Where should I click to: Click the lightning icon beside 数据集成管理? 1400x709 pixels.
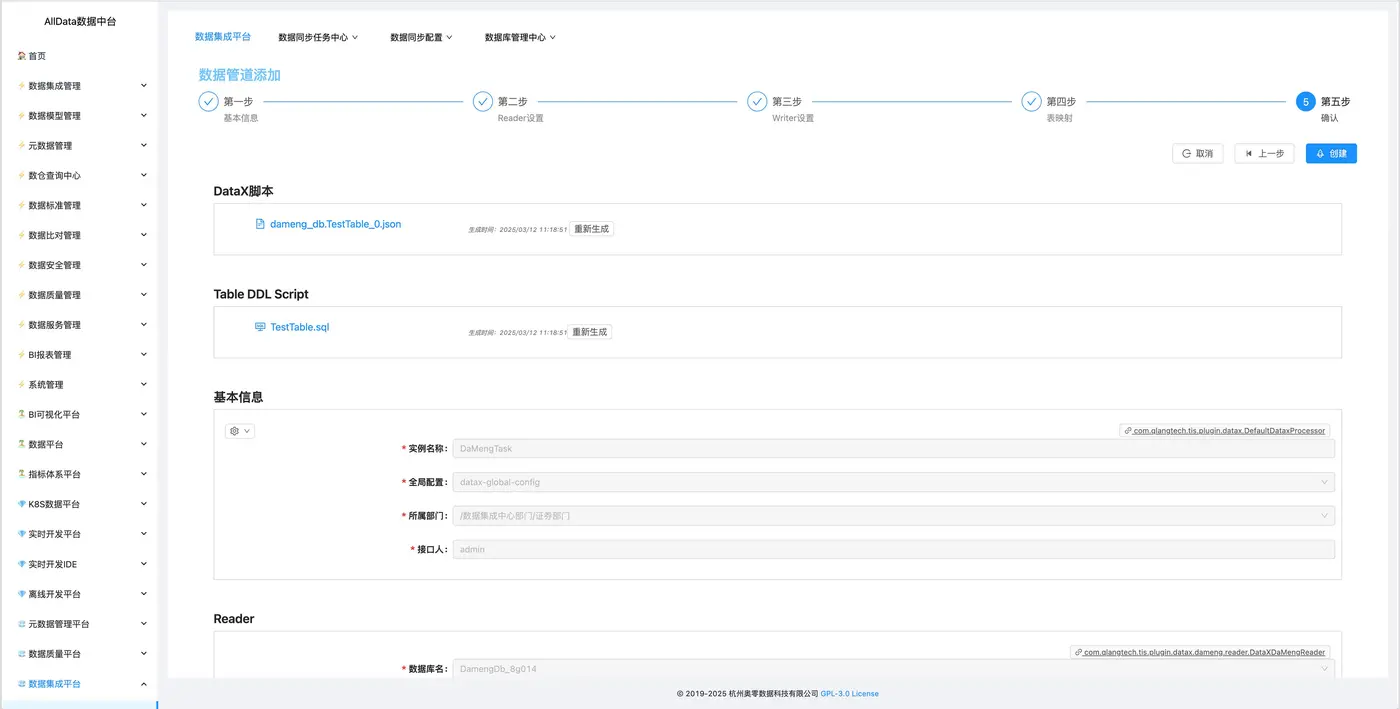tap(21, 86)
